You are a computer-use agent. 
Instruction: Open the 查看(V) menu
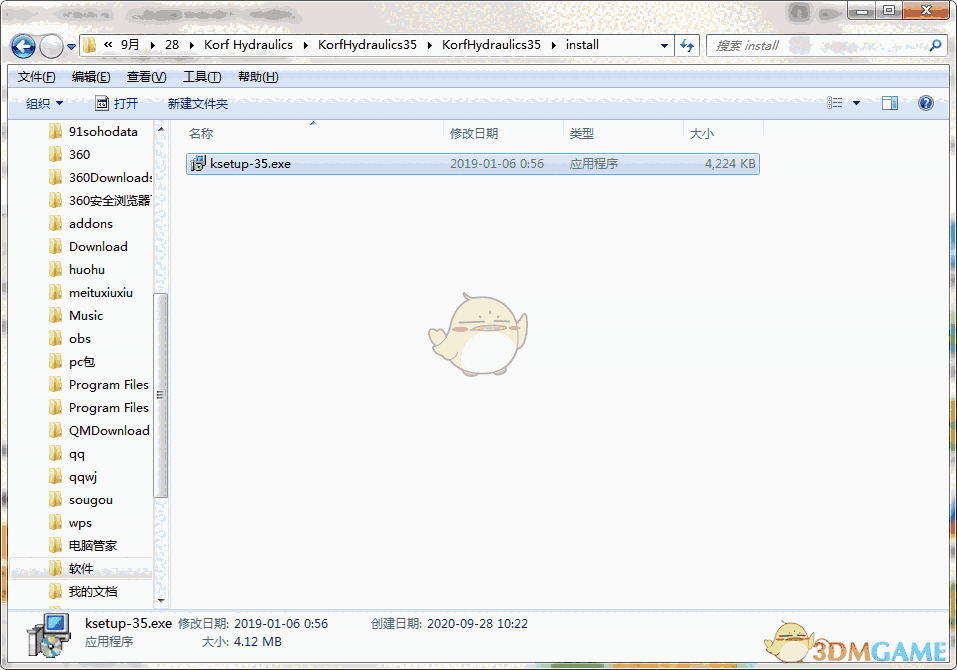point(146,77)
